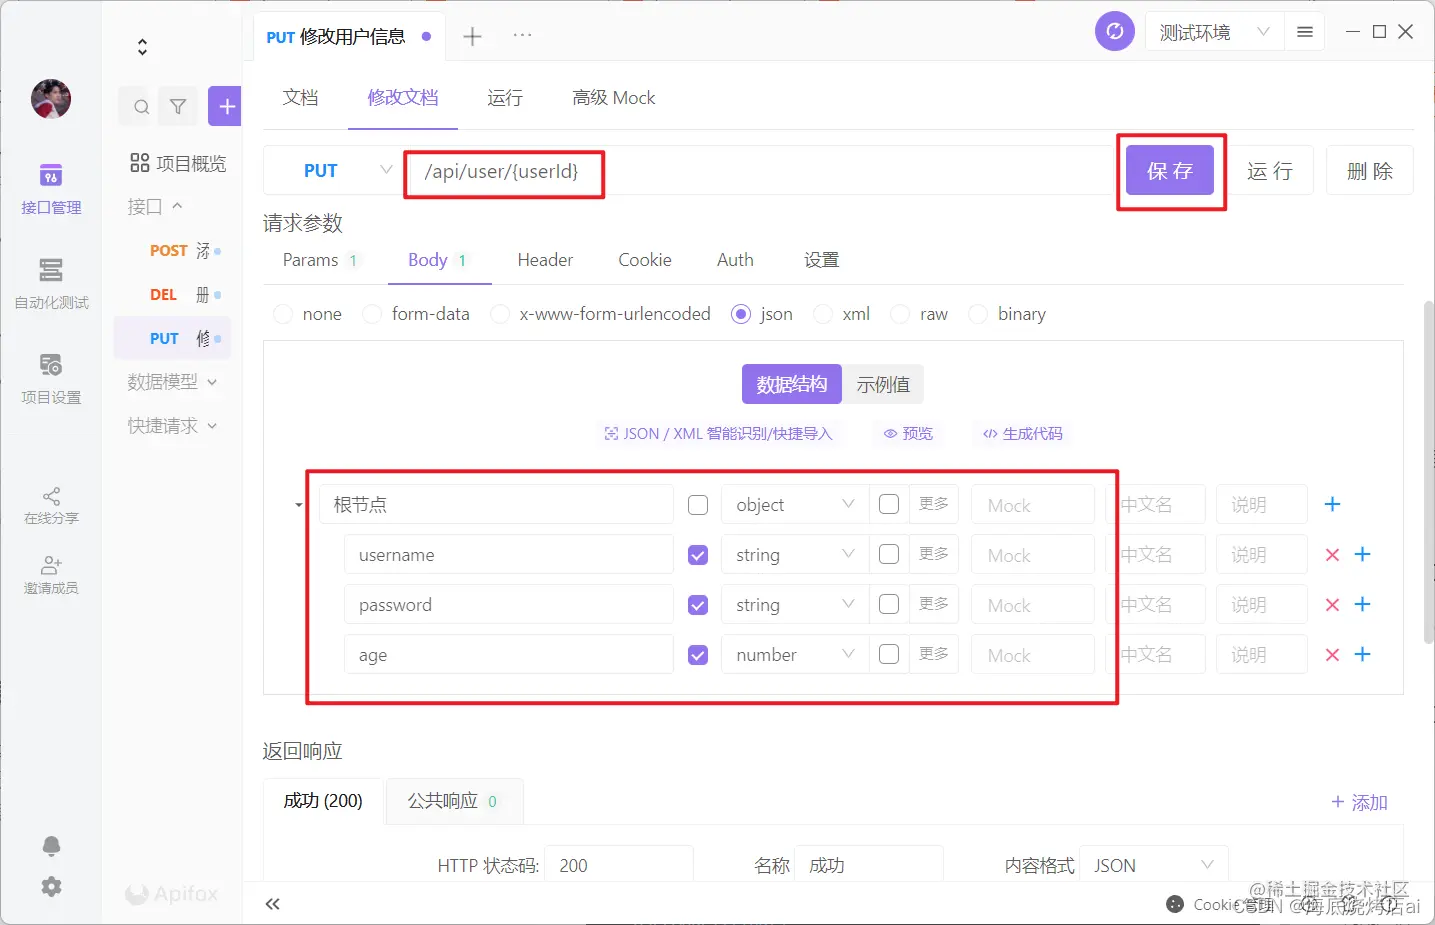Open the 接口管理 sidebar panel

(x=51, y=189)
